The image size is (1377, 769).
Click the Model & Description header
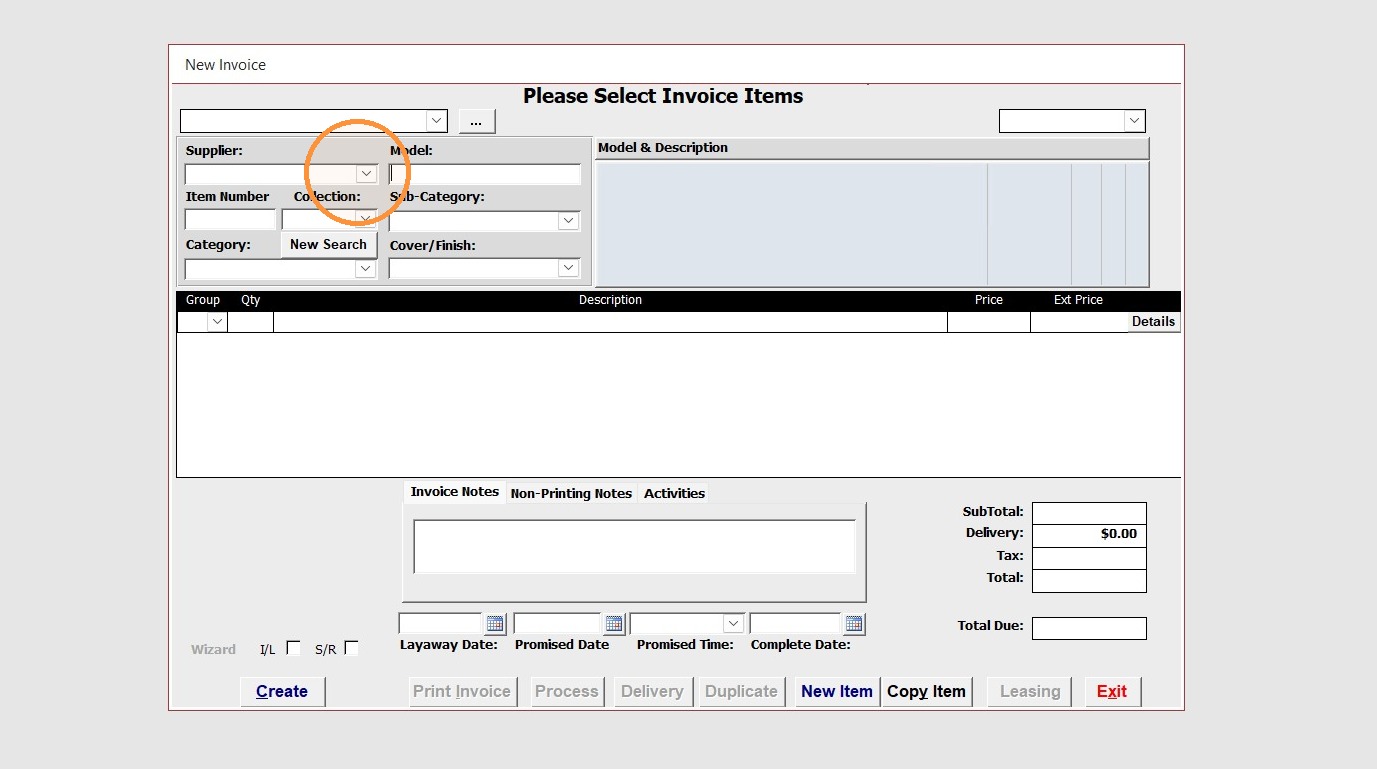(872, 148)
